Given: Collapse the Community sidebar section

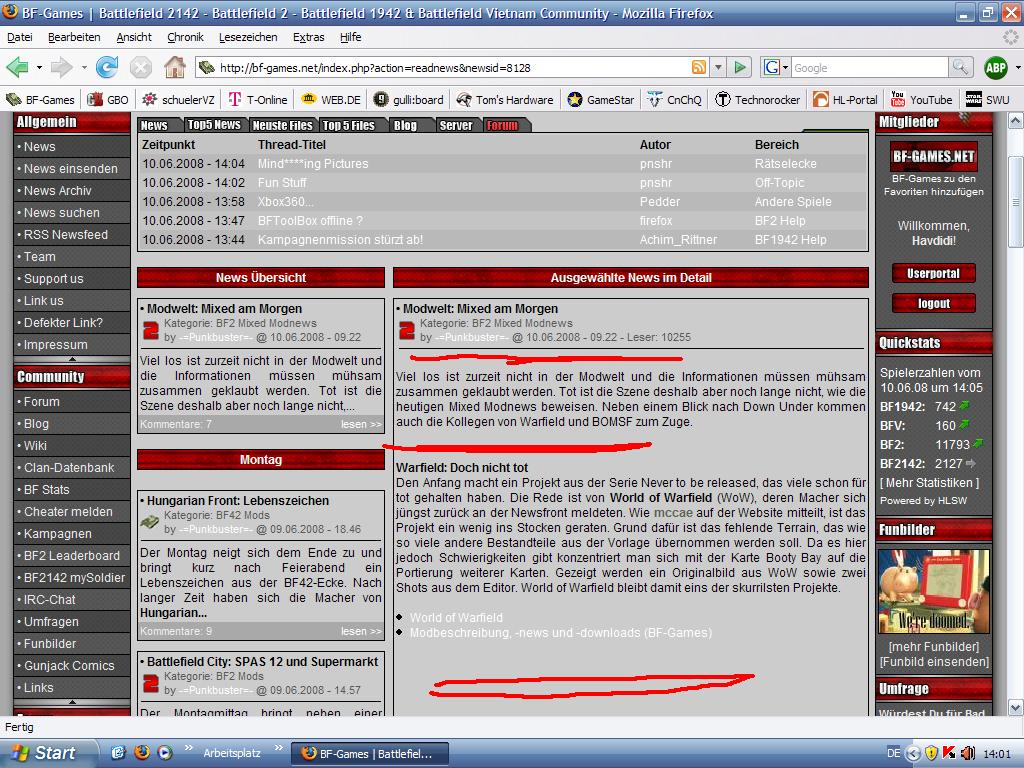Looking at the screenshot, I should (72, 702).
